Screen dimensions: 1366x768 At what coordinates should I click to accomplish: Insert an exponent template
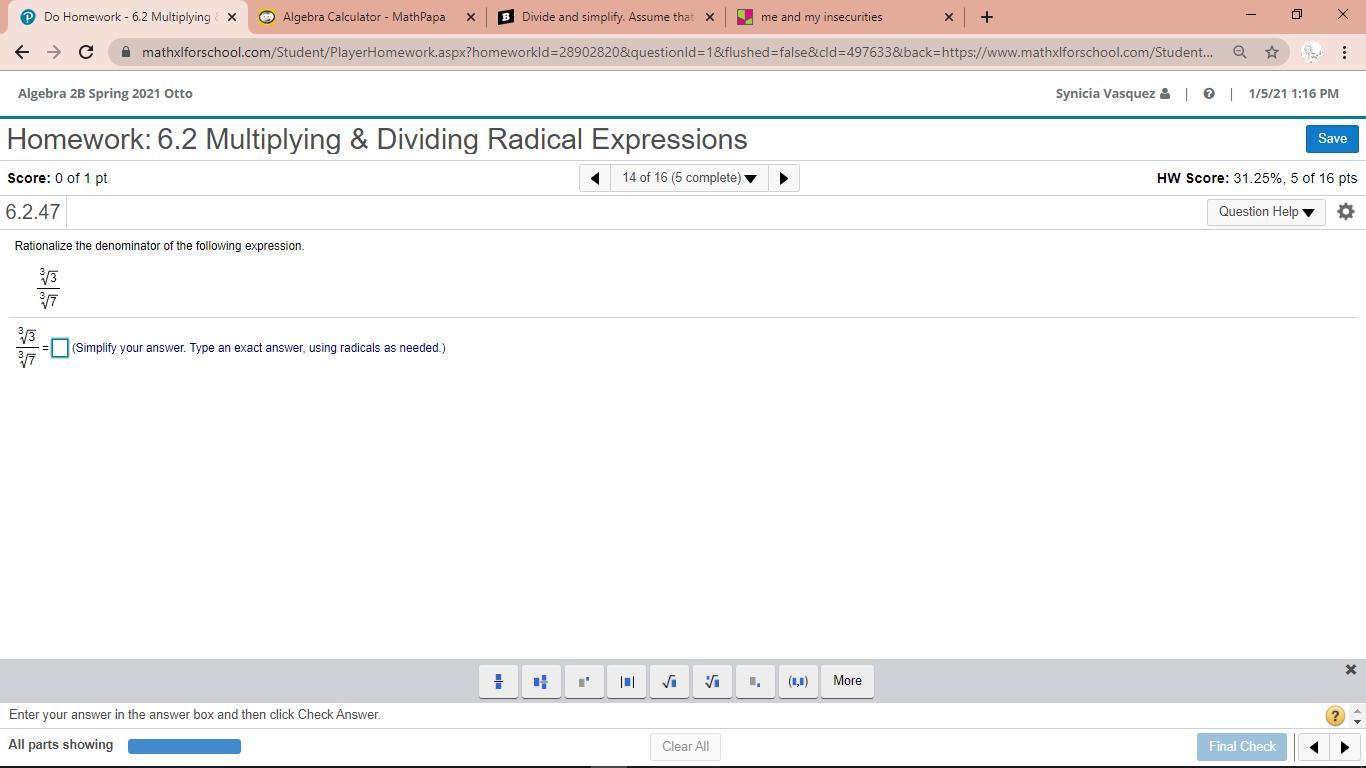coord(584,681)
